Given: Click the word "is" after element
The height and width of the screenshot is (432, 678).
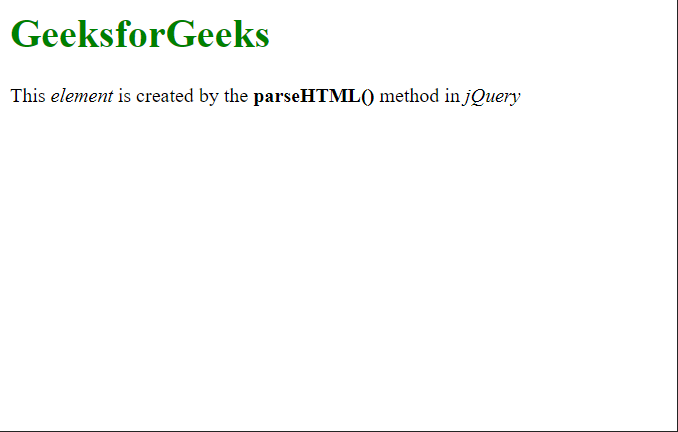Looking at the screenshot, I should click(125, 96).
